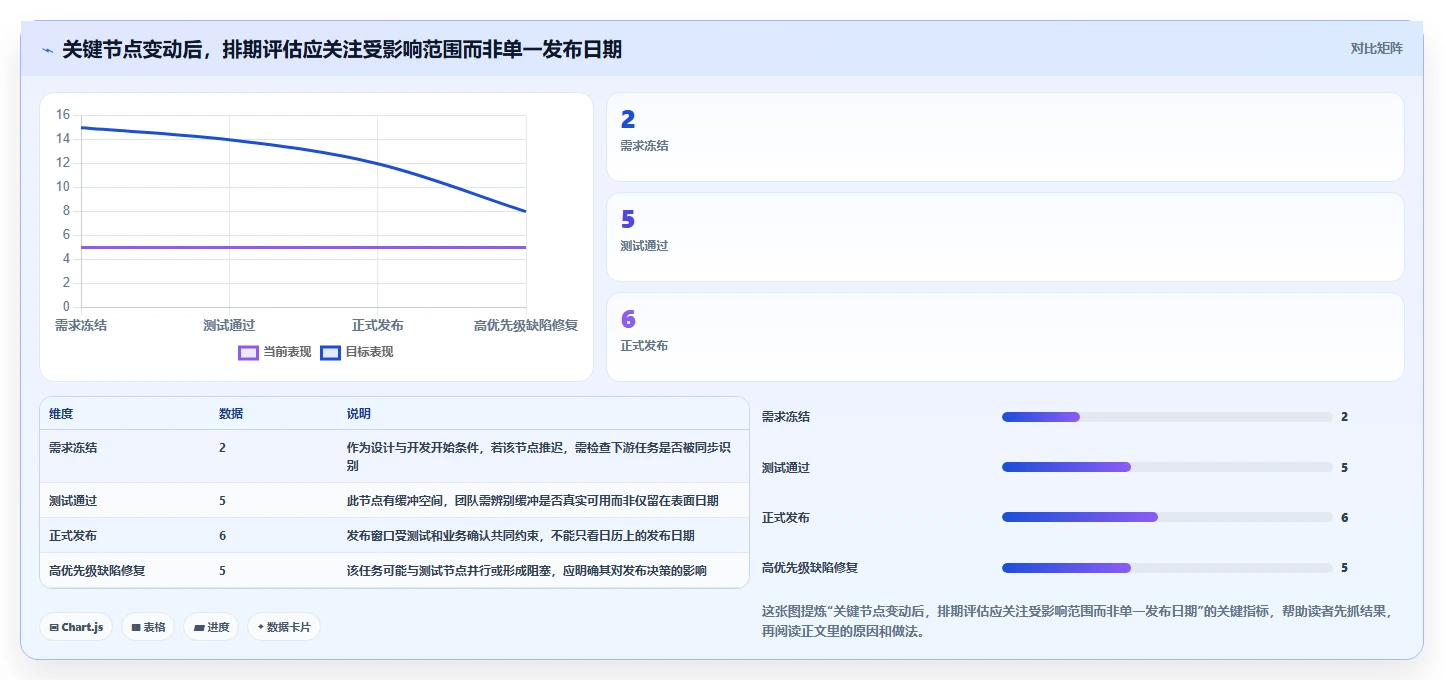Click the description starting 作为设计与开发开始条件
This screenshot has width=1444, height=680.
pos(541,457)
